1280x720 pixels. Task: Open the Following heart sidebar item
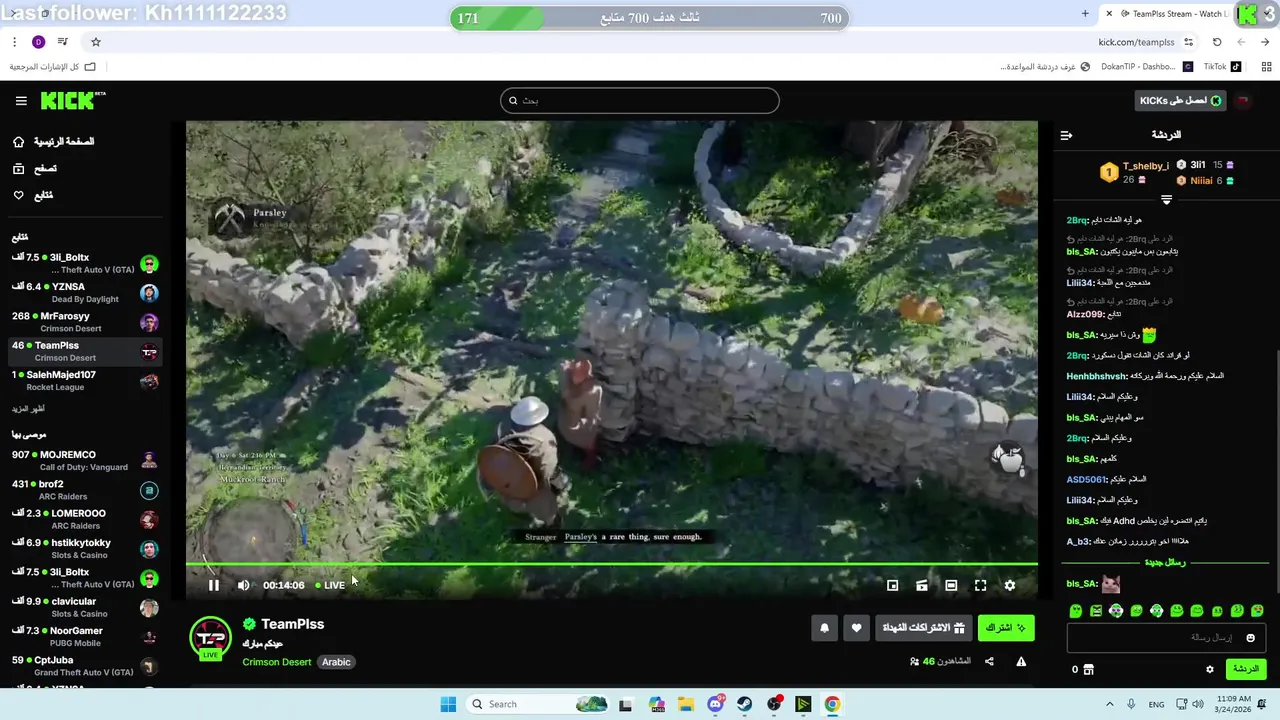(x=33, y=195)
